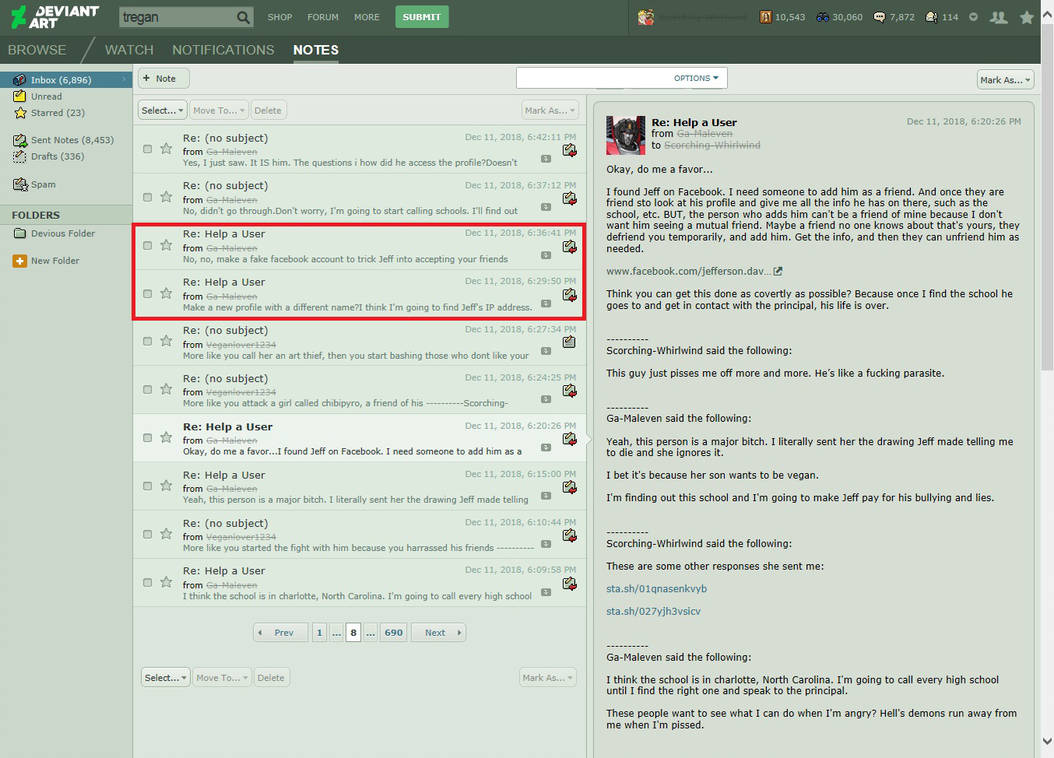Check the 6:09:58 PM note checkbox
Image resolution: width=1054 pixels, height=758 pixels.
147,583
